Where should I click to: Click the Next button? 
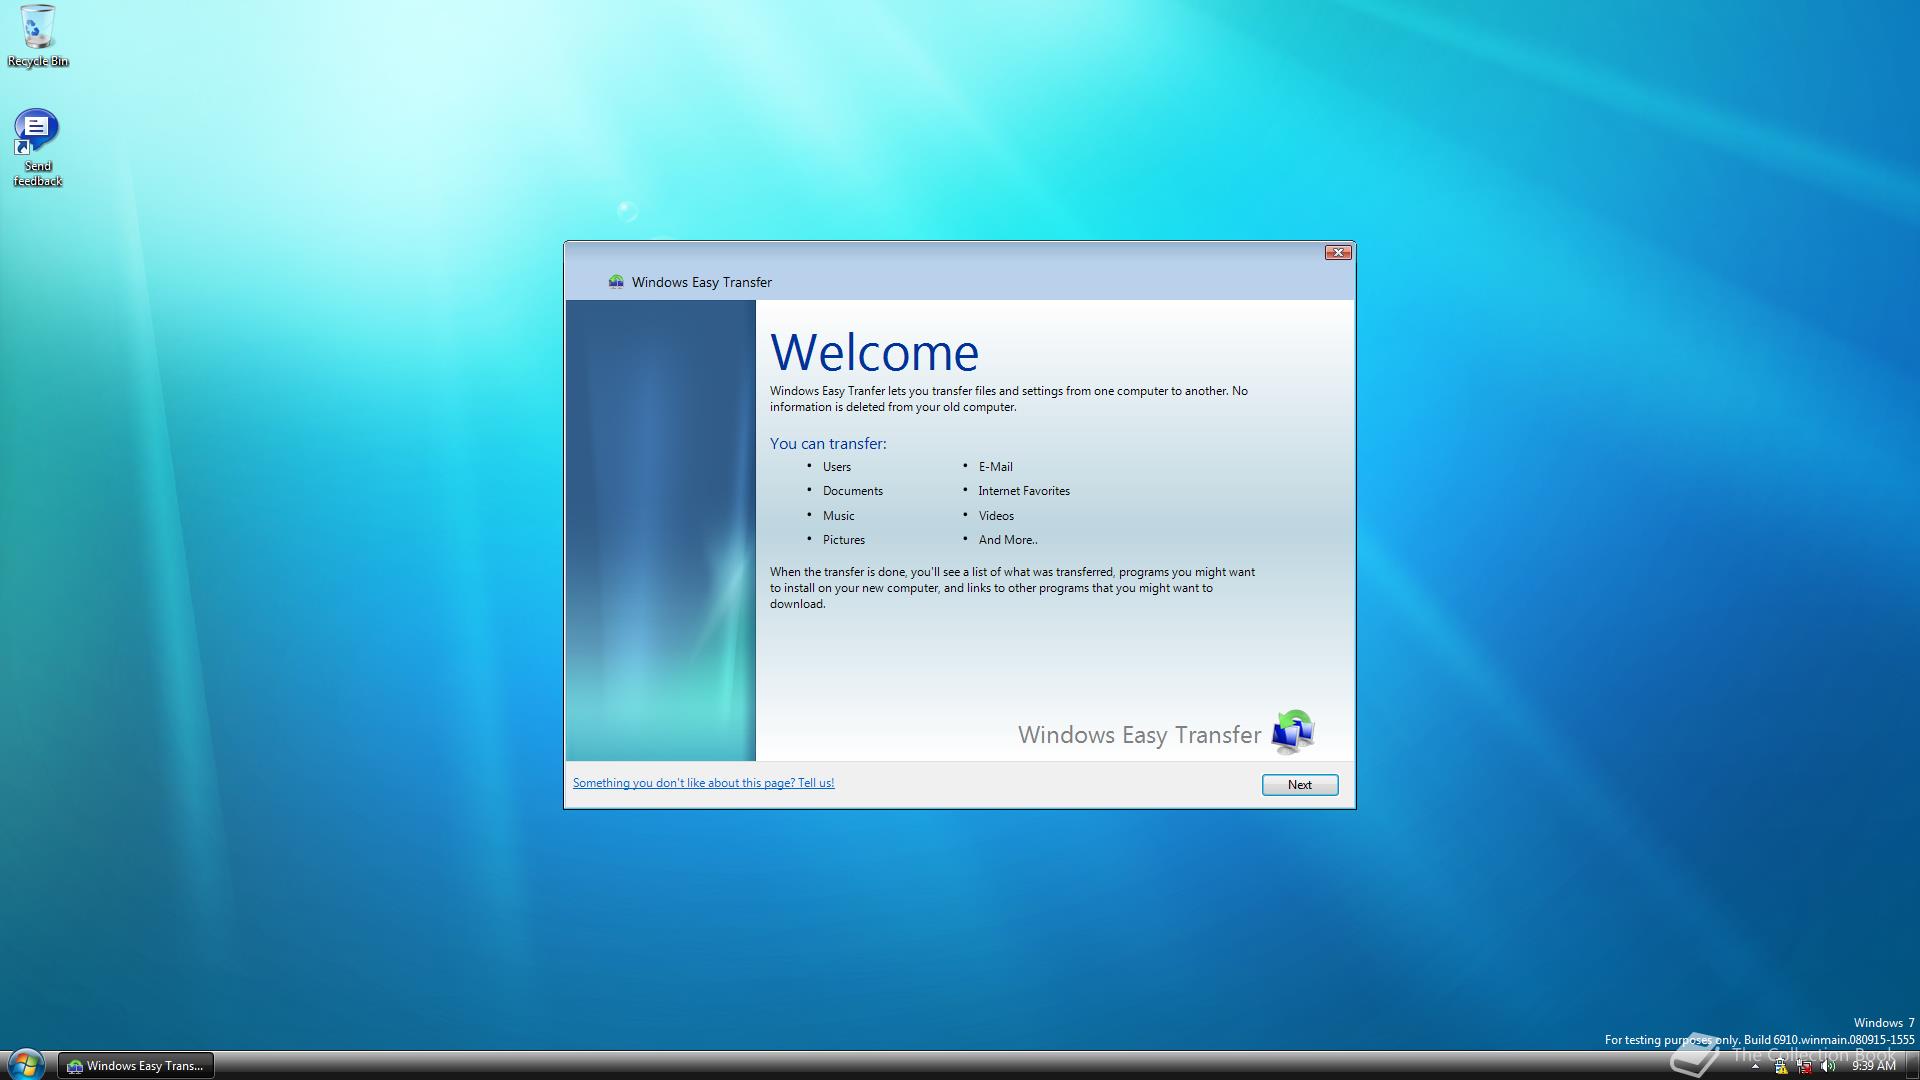point(1299,785)
